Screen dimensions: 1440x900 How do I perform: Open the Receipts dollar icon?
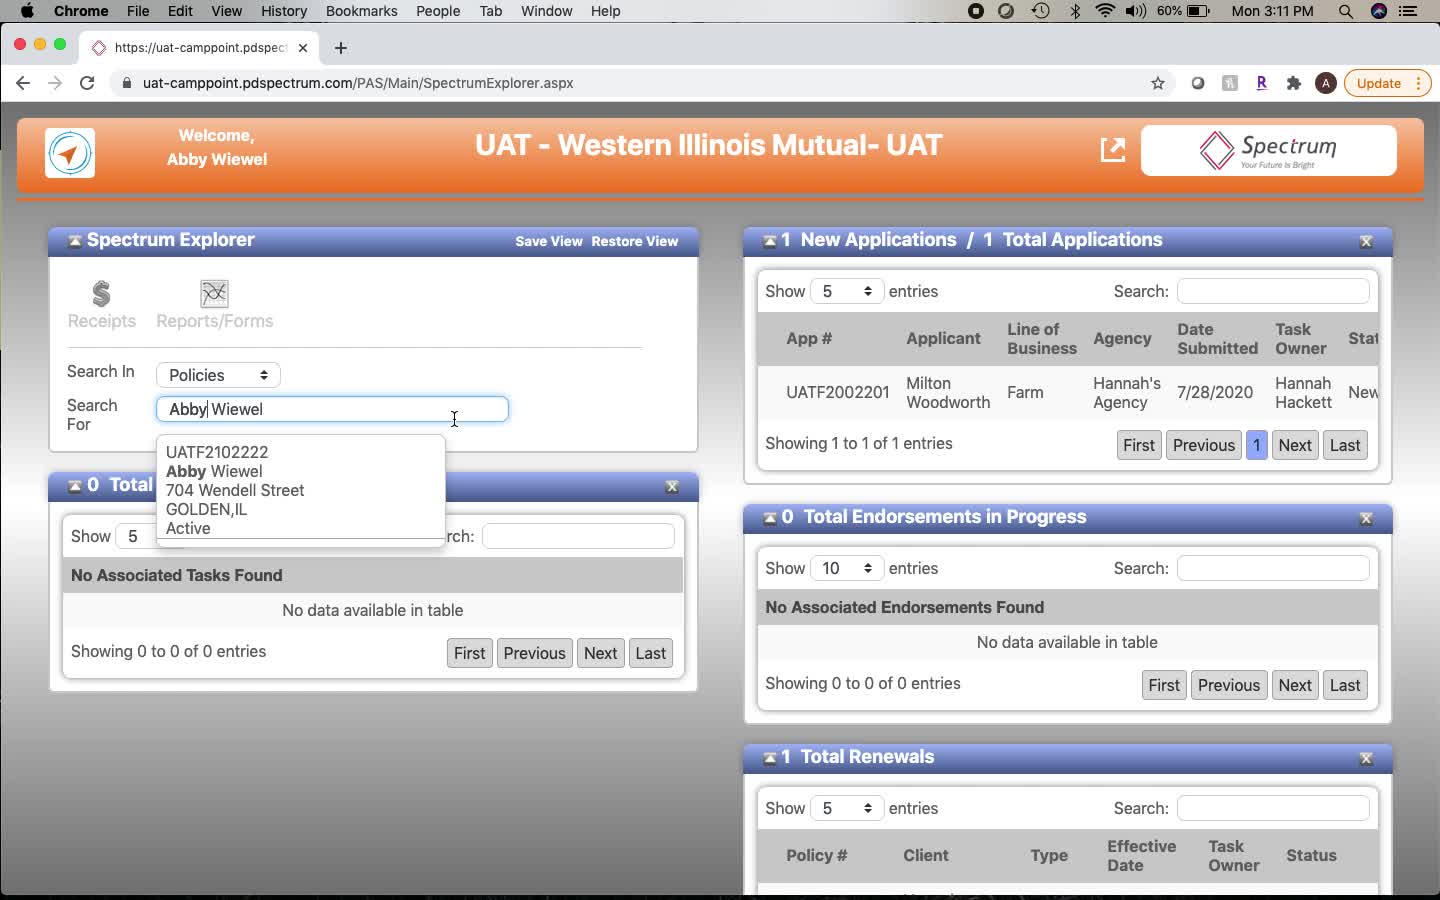101,295
